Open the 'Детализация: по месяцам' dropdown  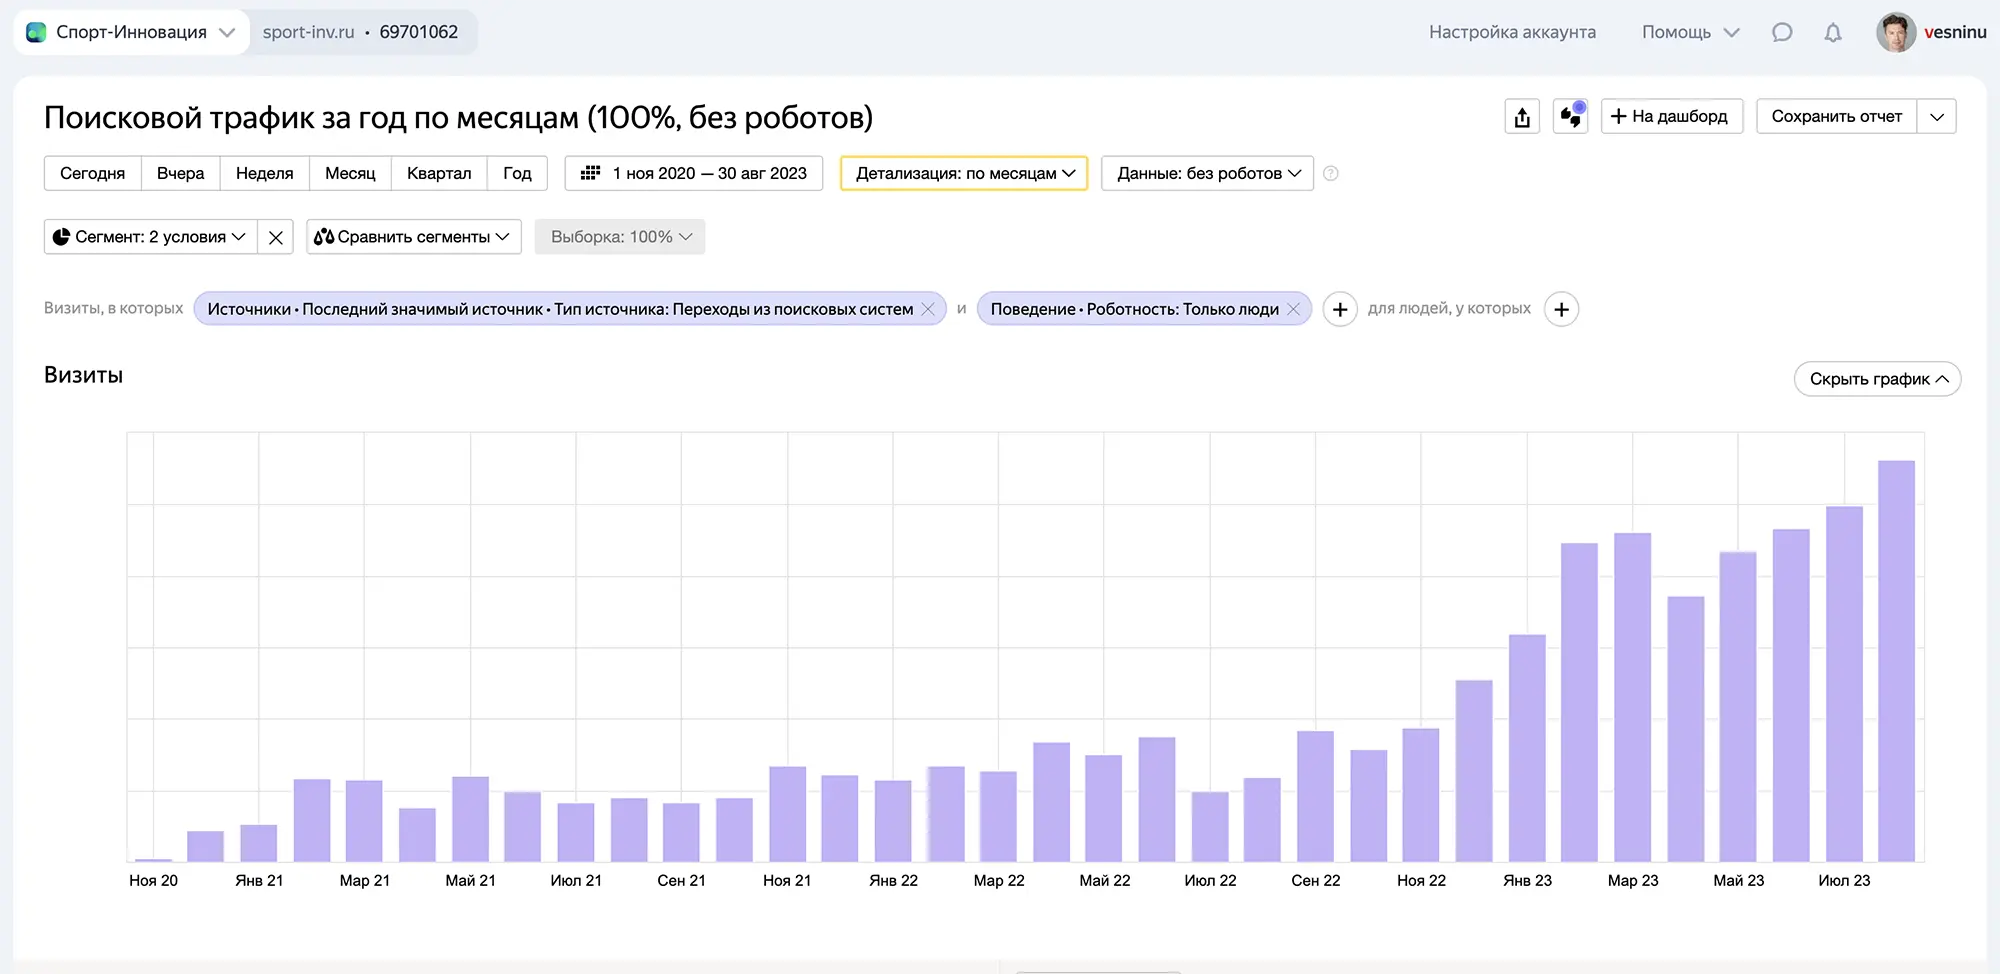point(962,172)
